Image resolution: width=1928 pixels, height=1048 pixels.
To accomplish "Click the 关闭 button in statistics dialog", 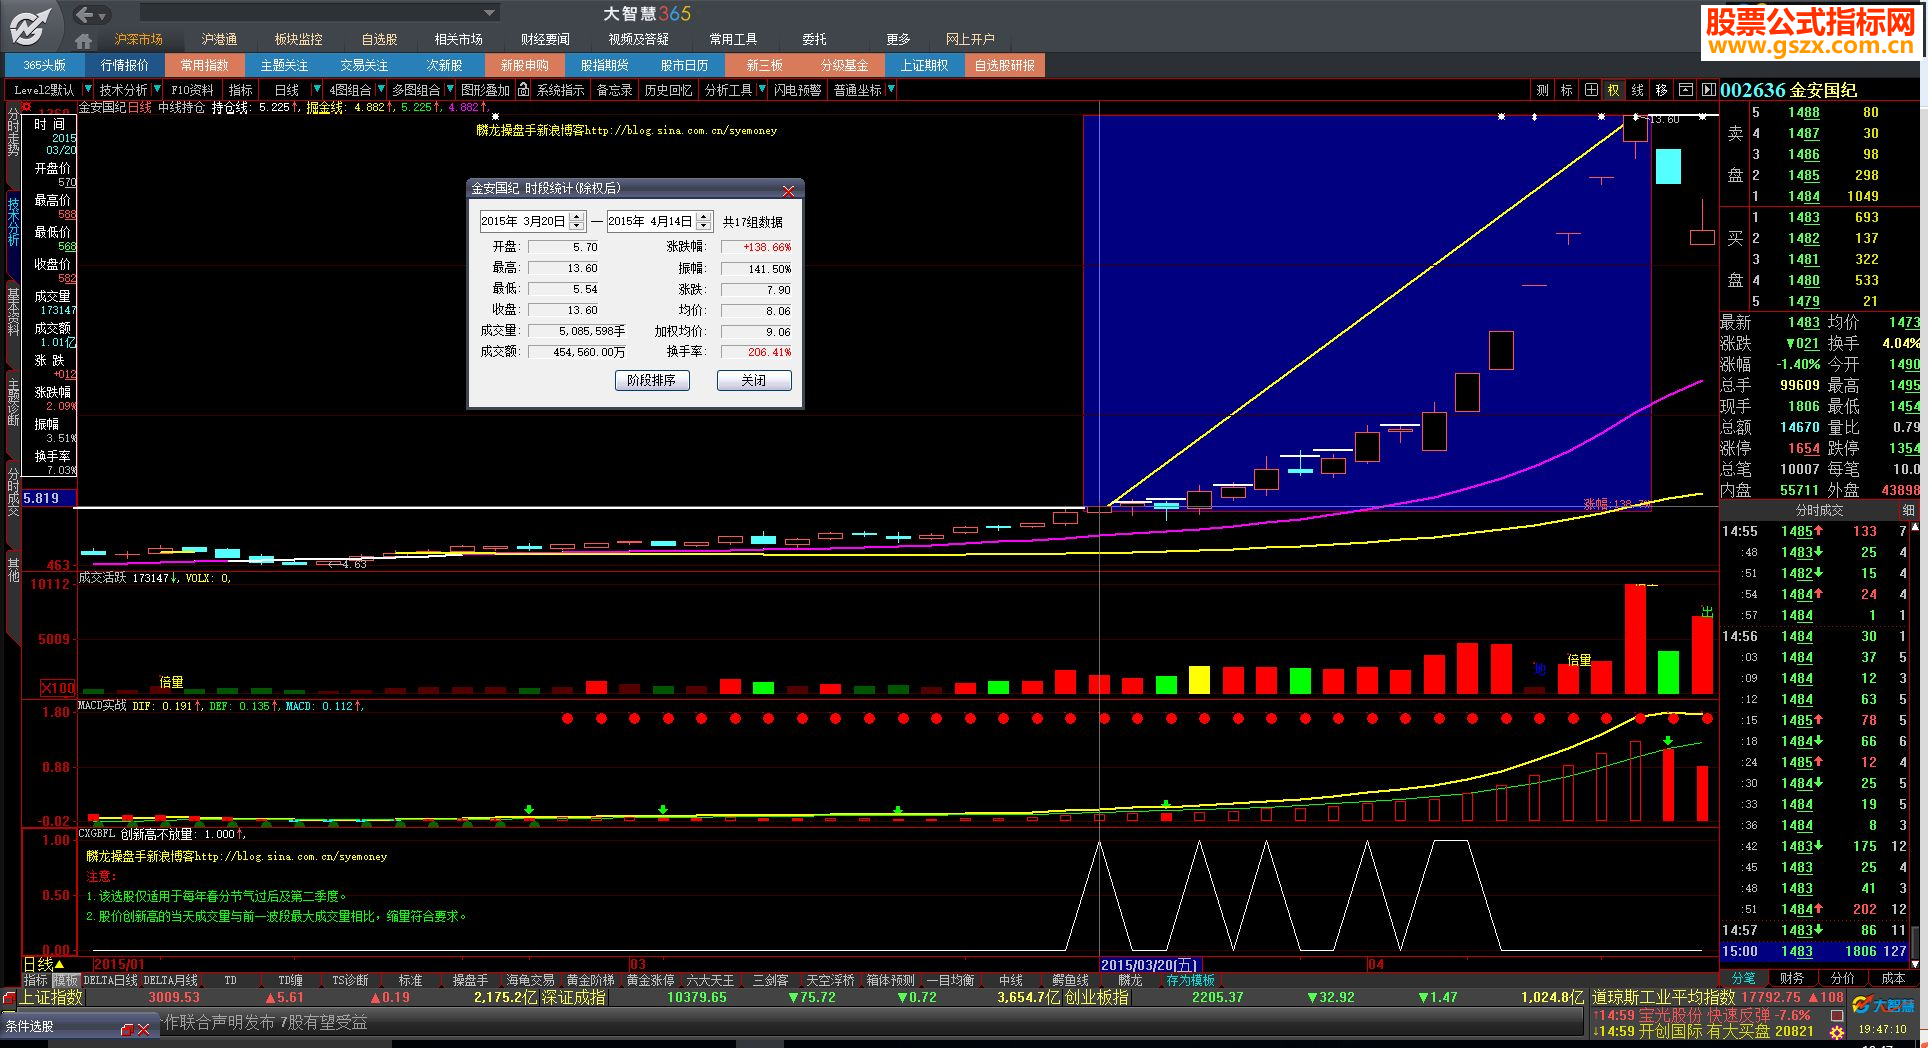I will [753, 380].
